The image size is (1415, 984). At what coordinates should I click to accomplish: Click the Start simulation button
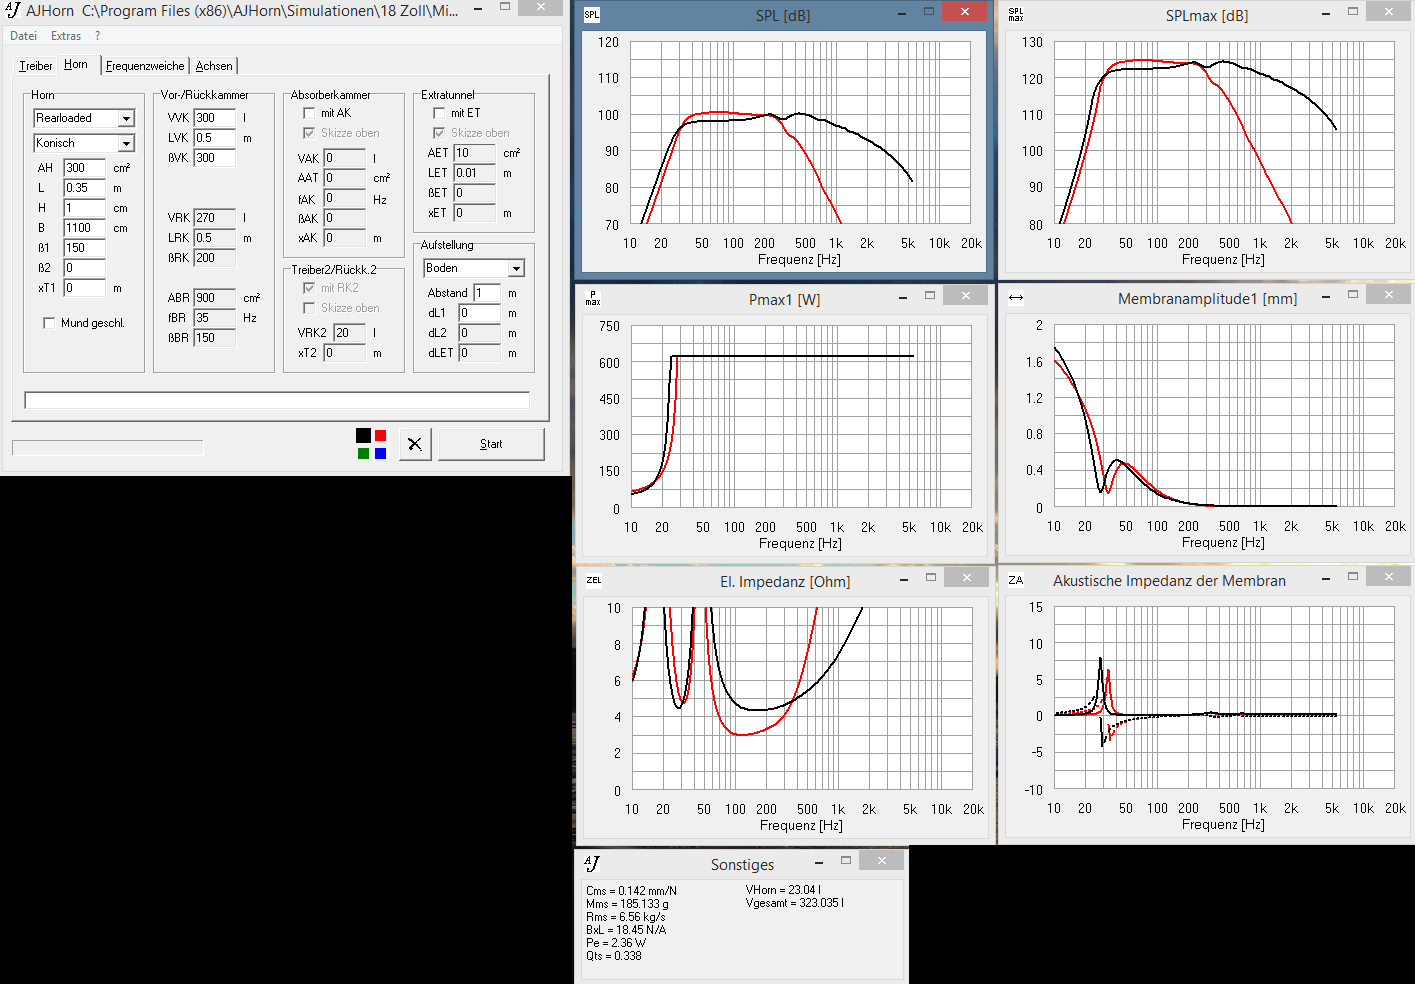point(491,444)
